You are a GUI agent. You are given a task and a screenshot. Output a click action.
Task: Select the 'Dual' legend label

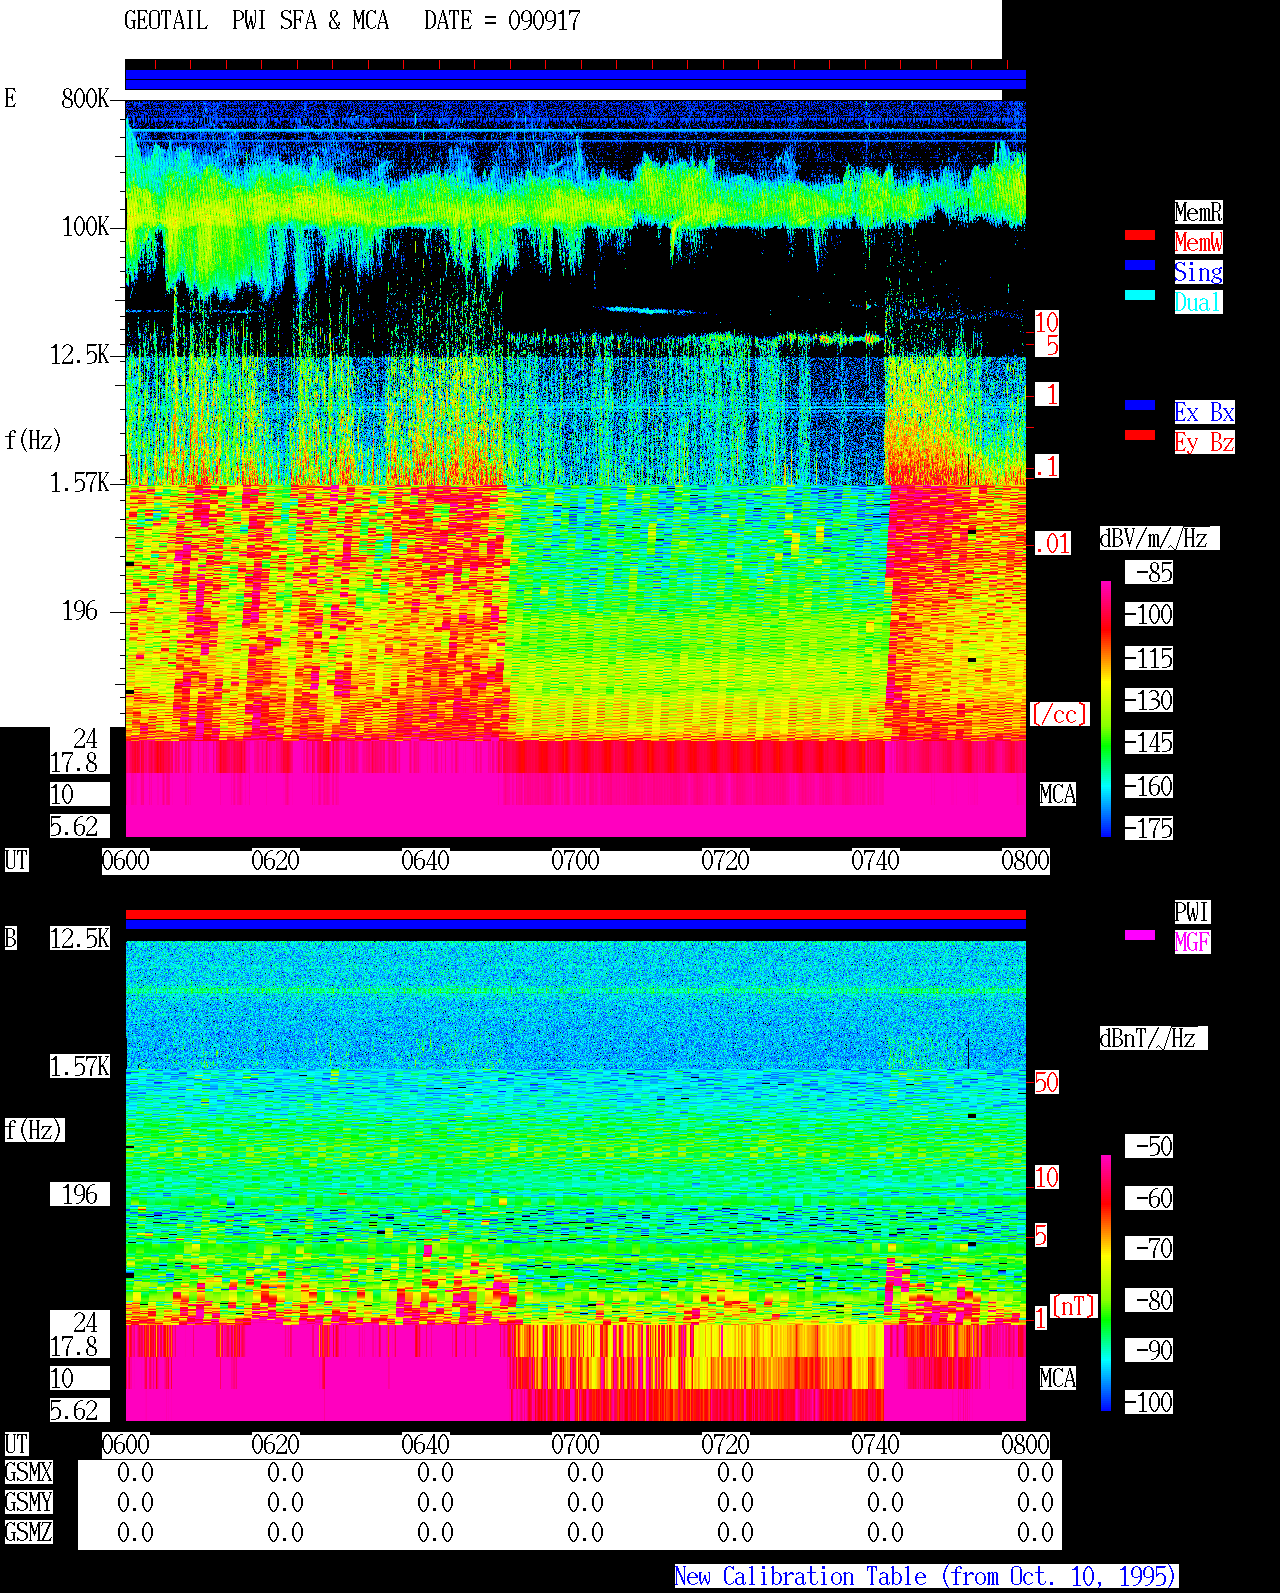[x=1198, y=302]
